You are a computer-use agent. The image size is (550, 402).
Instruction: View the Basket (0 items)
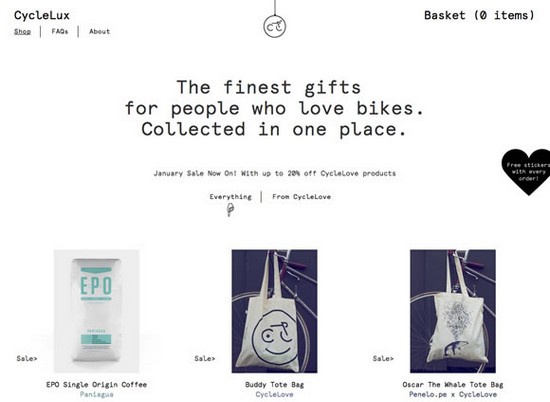(x=479, y=15)
